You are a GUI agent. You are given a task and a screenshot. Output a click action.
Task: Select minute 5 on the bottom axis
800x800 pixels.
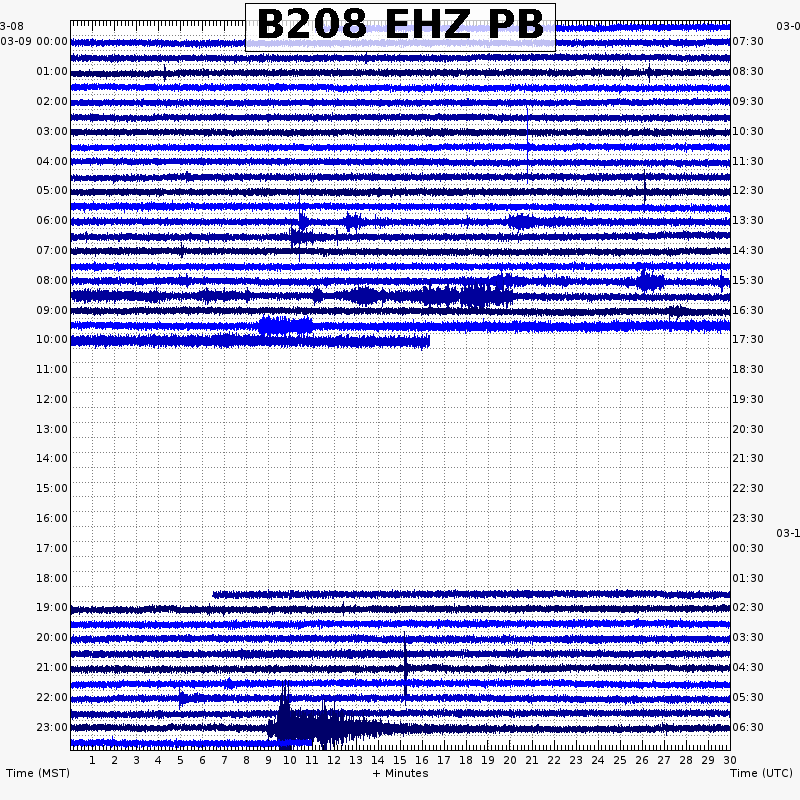pyautogui.click(x=180, y=760)
